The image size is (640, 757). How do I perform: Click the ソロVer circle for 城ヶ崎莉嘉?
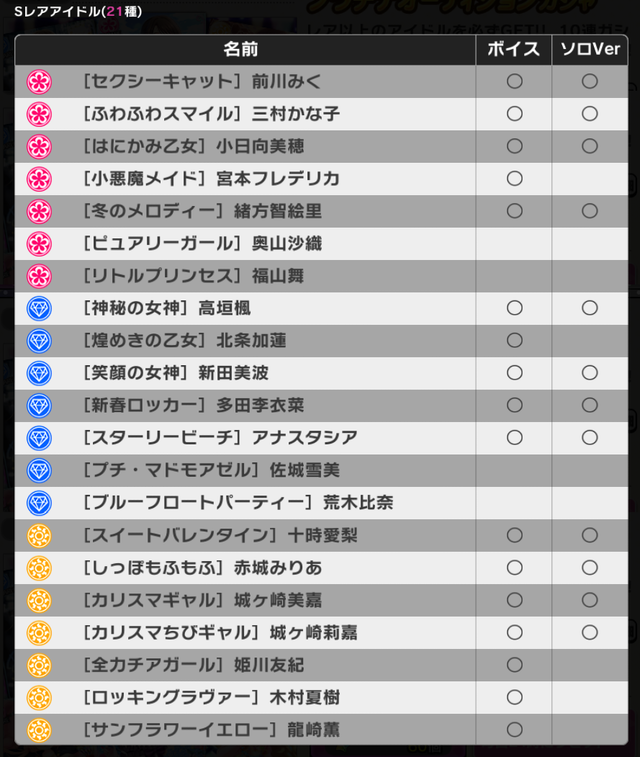[590, 632]
